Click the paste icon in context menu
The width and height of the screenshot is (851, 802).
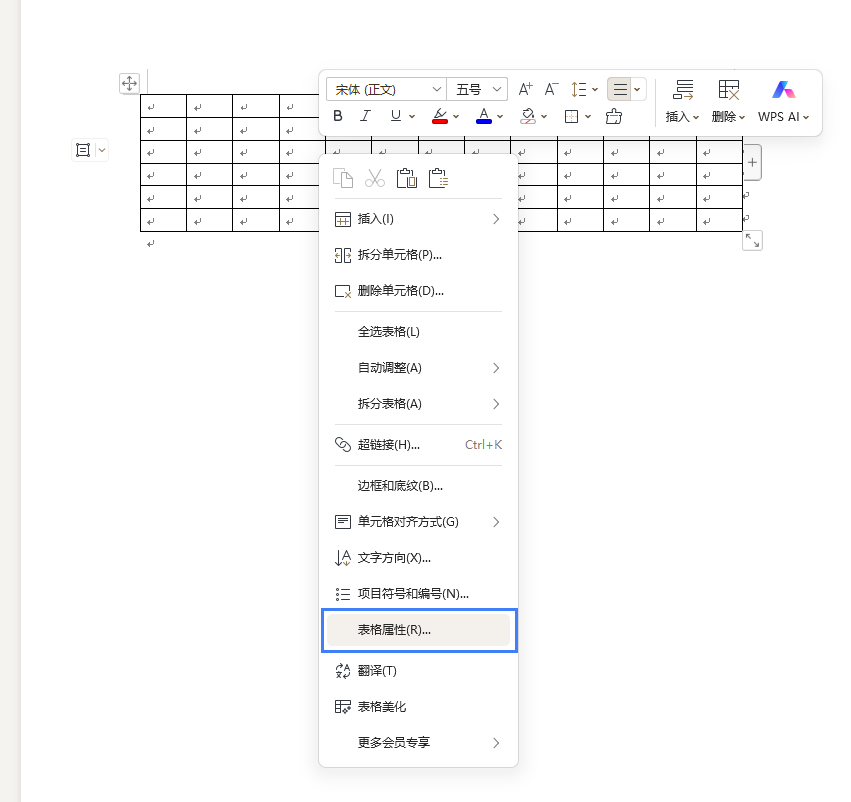coord(407,178)
